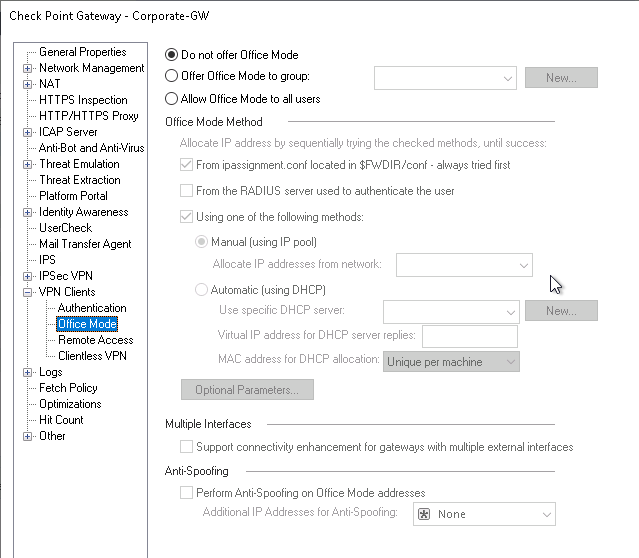Expand Identity Awareness tree node
Image resolution: width=639 pixels, height=558 pixels.
pyautogui.click(x=27, y=212)
